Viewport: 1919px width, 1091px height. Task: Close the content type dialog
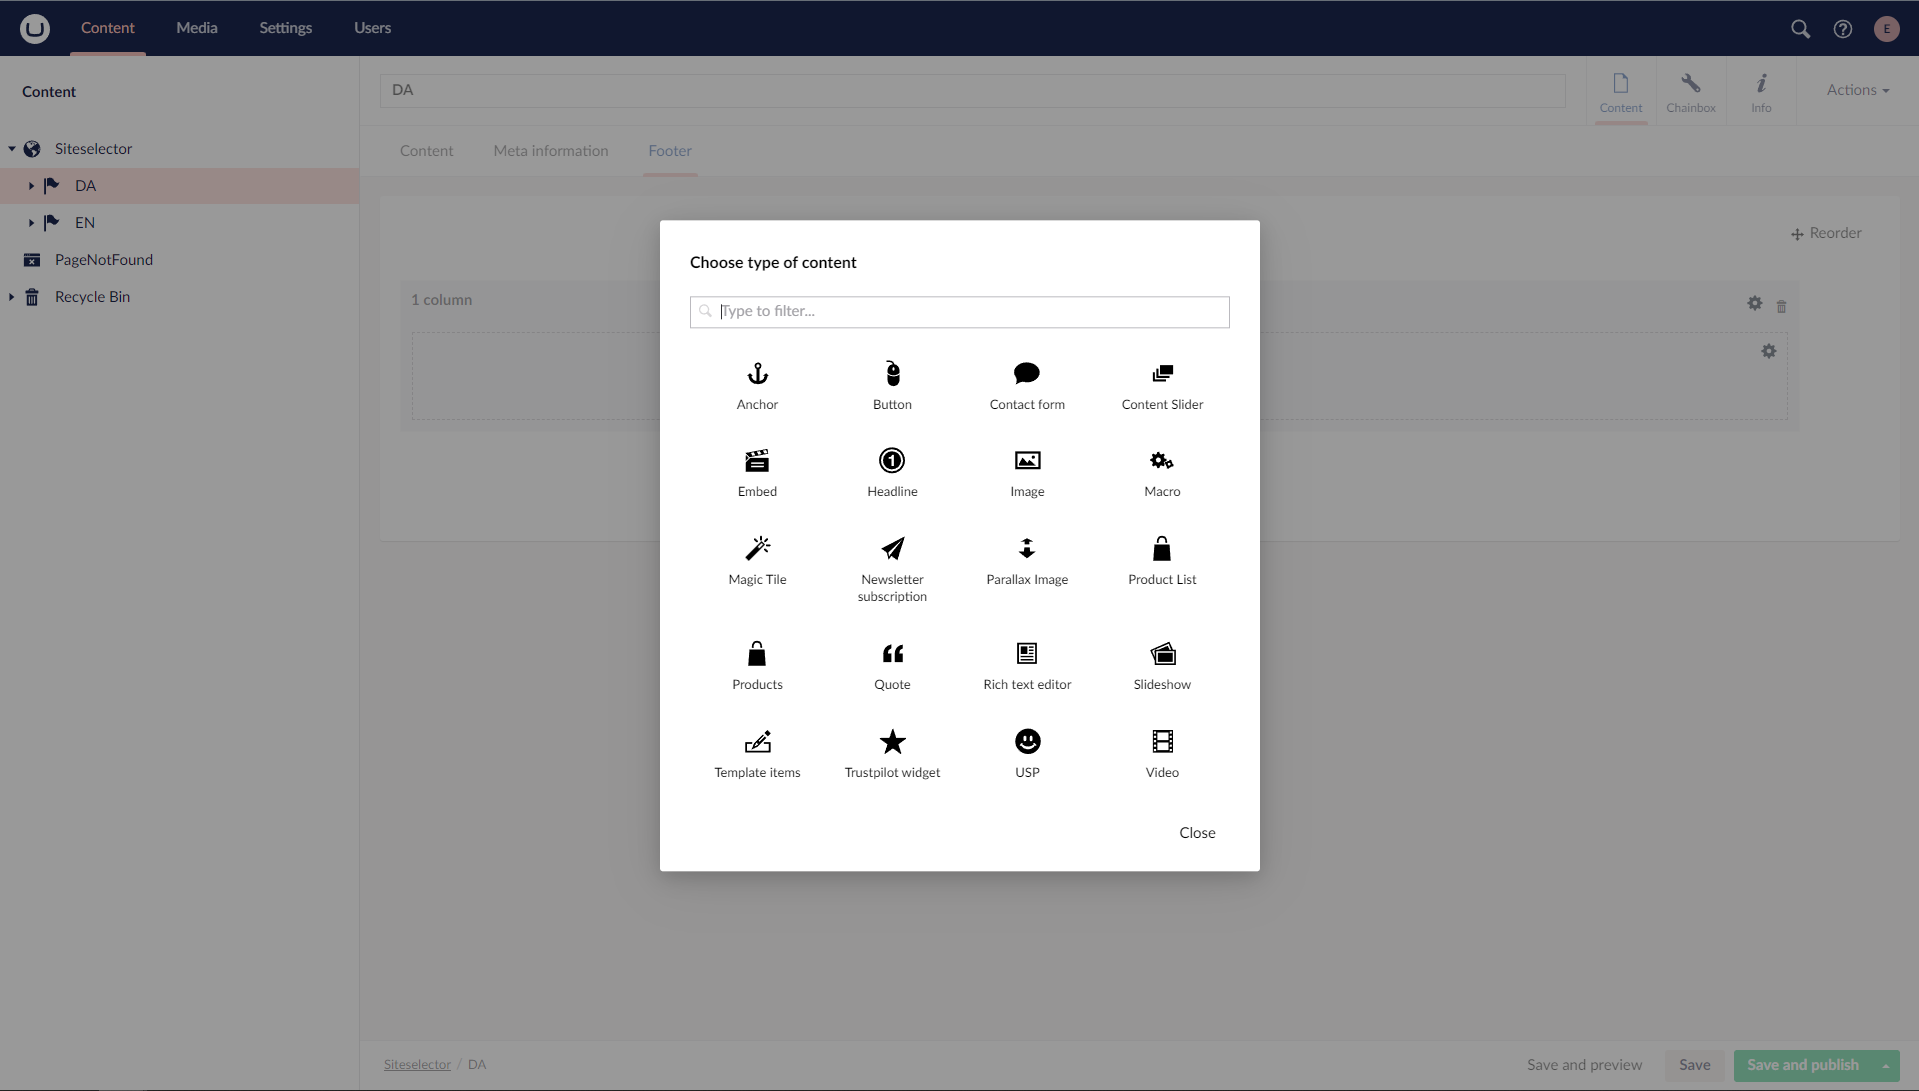[x=1197, y=833]
